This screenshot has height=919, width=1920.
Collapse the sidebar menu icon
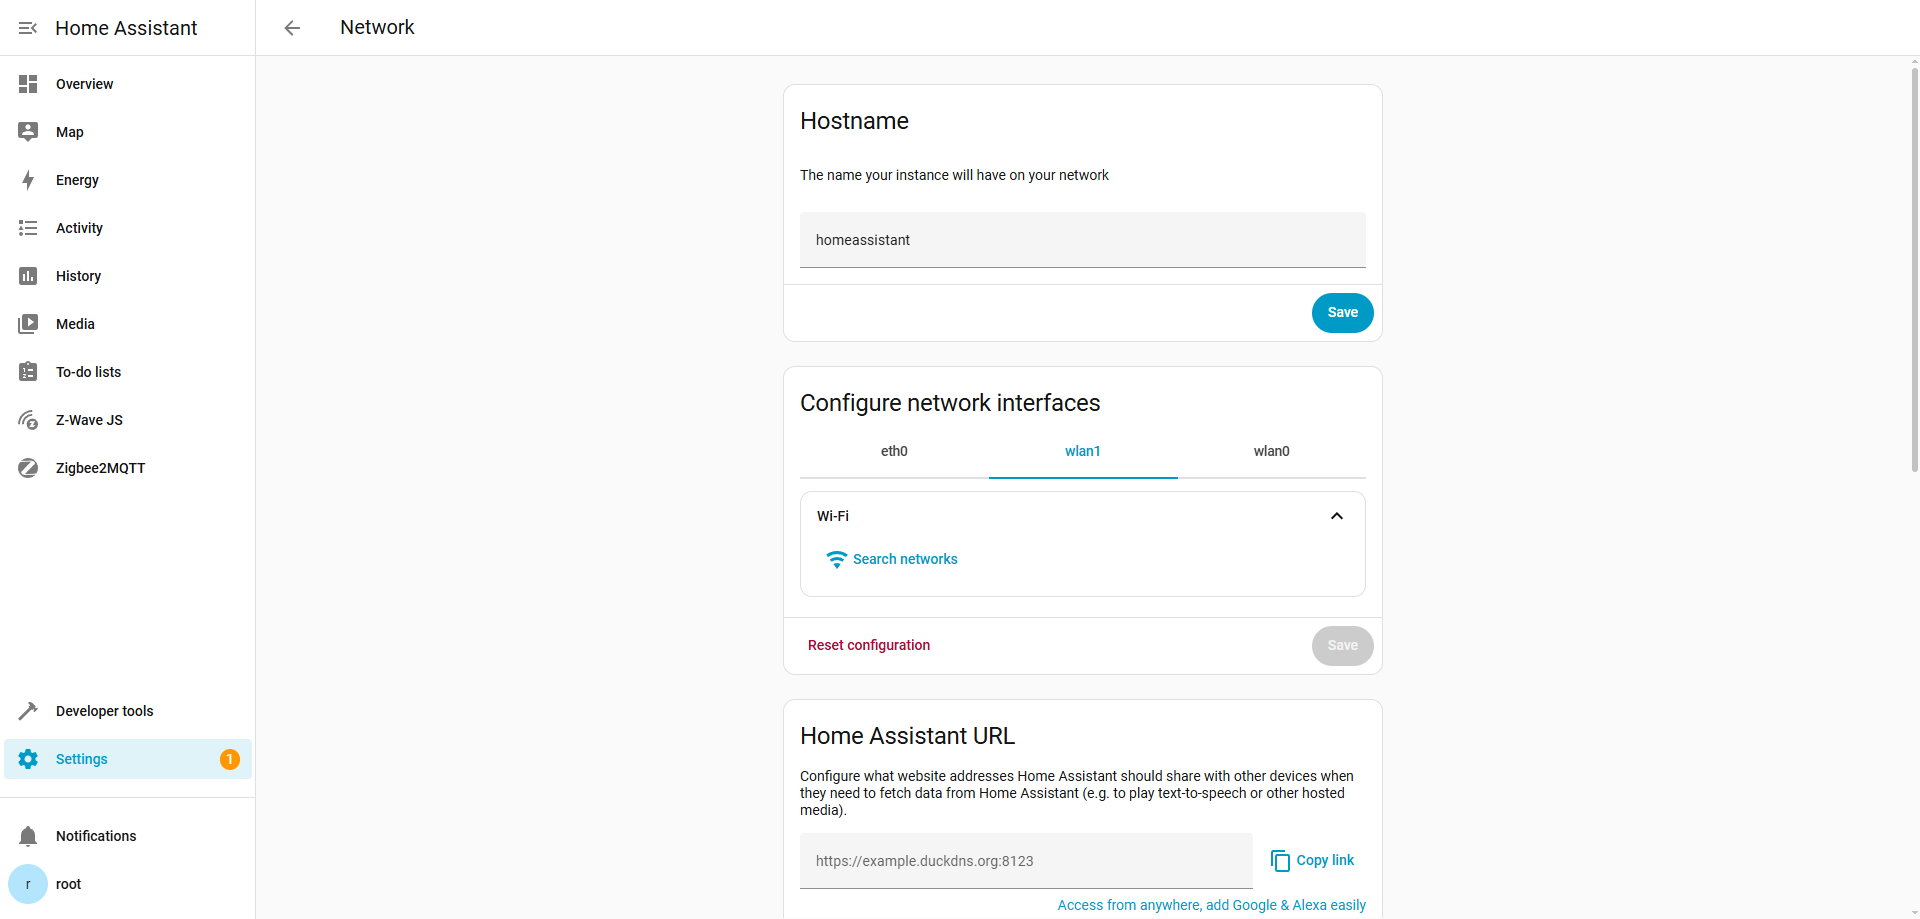click(28, 28)
